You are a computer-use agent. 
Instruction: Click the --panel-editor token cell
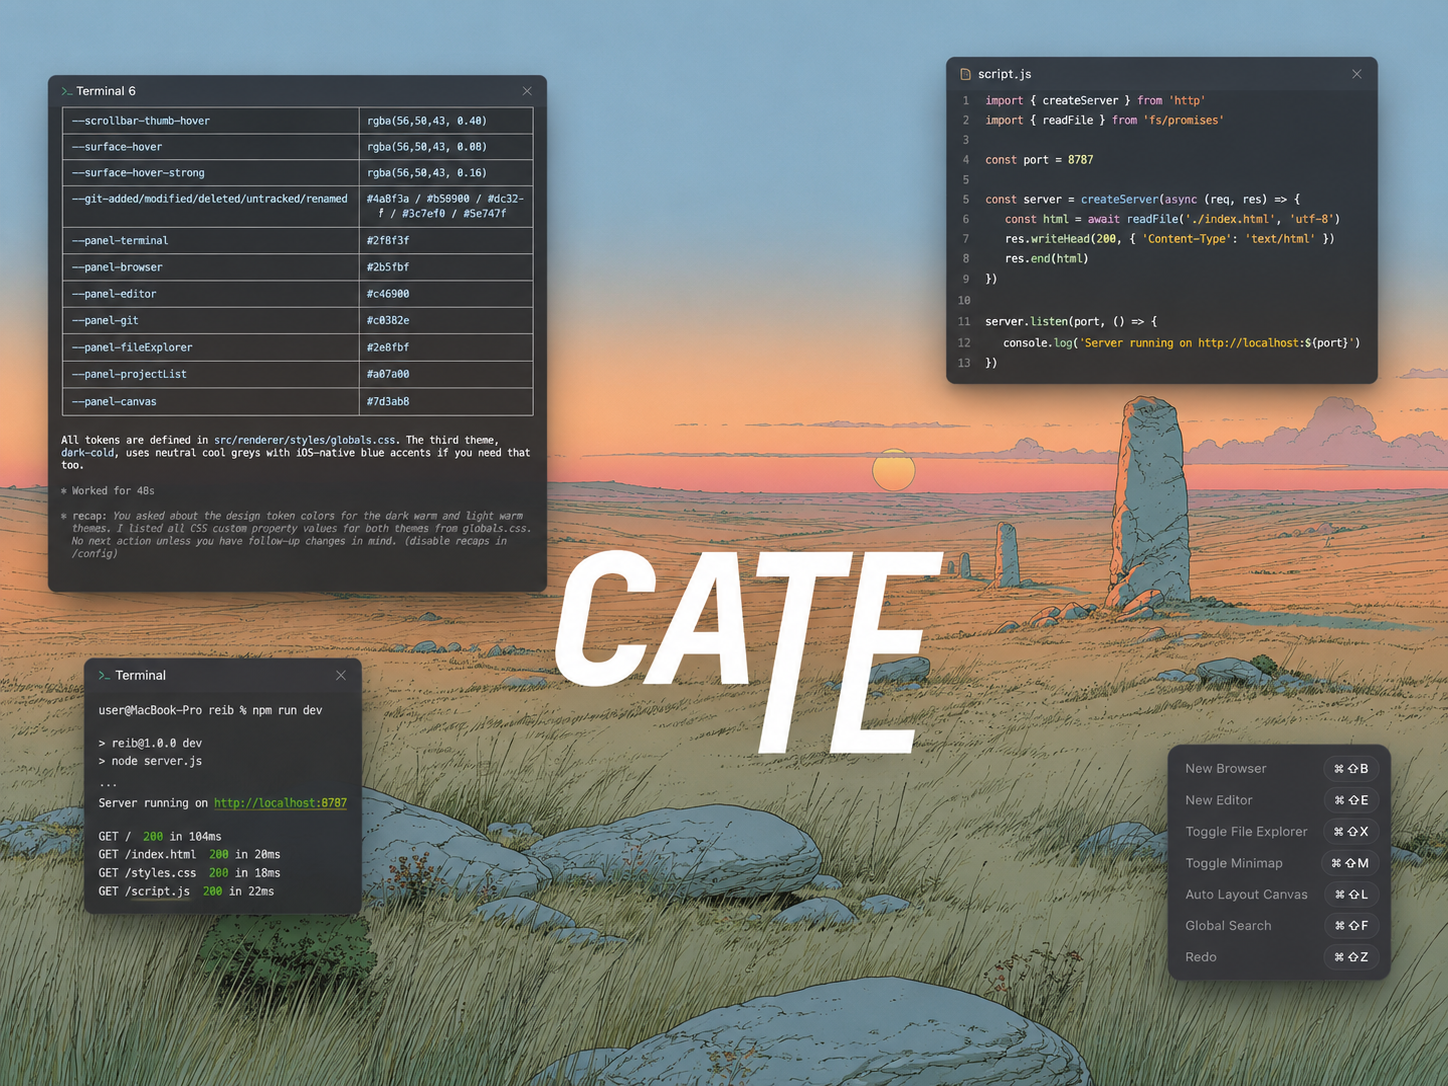[x=210, y=294]
